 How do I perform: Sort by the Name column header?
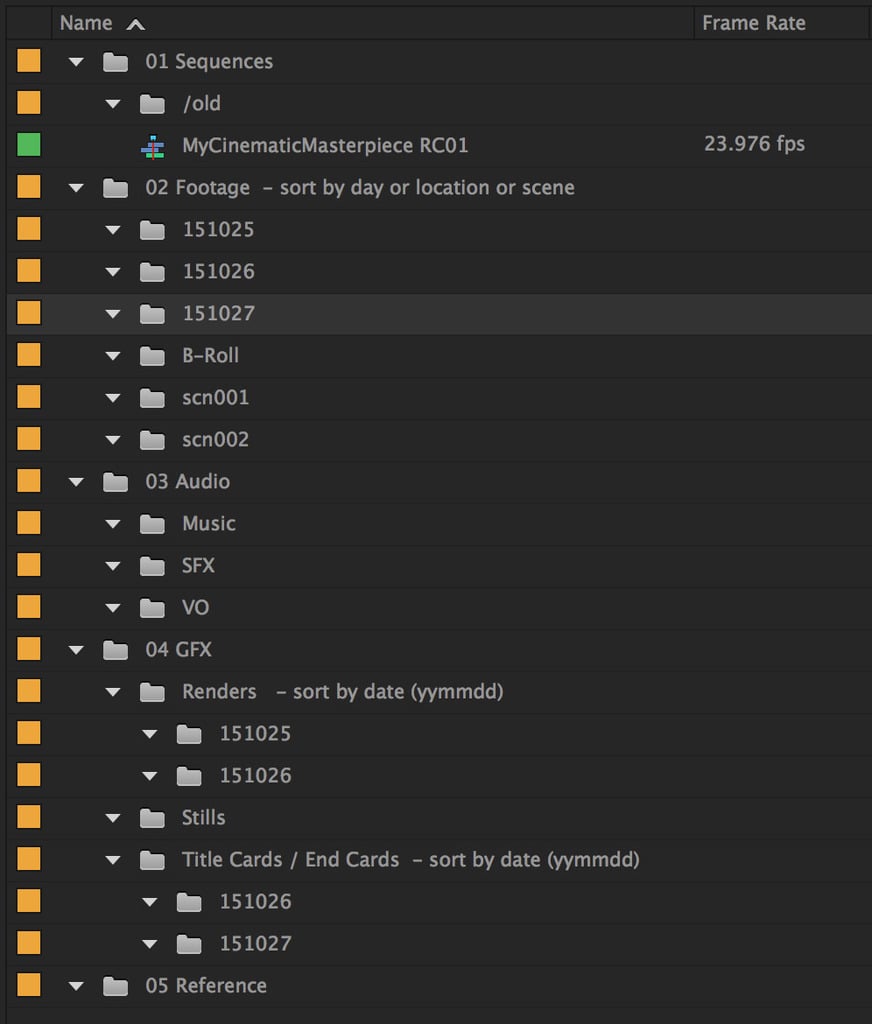86,23
